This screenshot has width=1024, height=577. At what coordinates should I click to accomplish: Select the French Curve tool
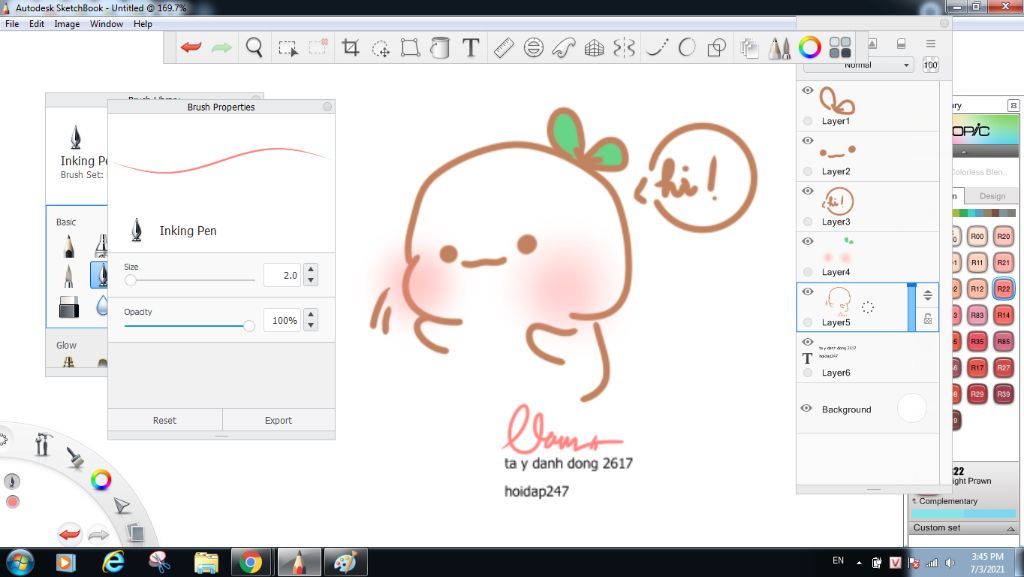pos(564,48)
